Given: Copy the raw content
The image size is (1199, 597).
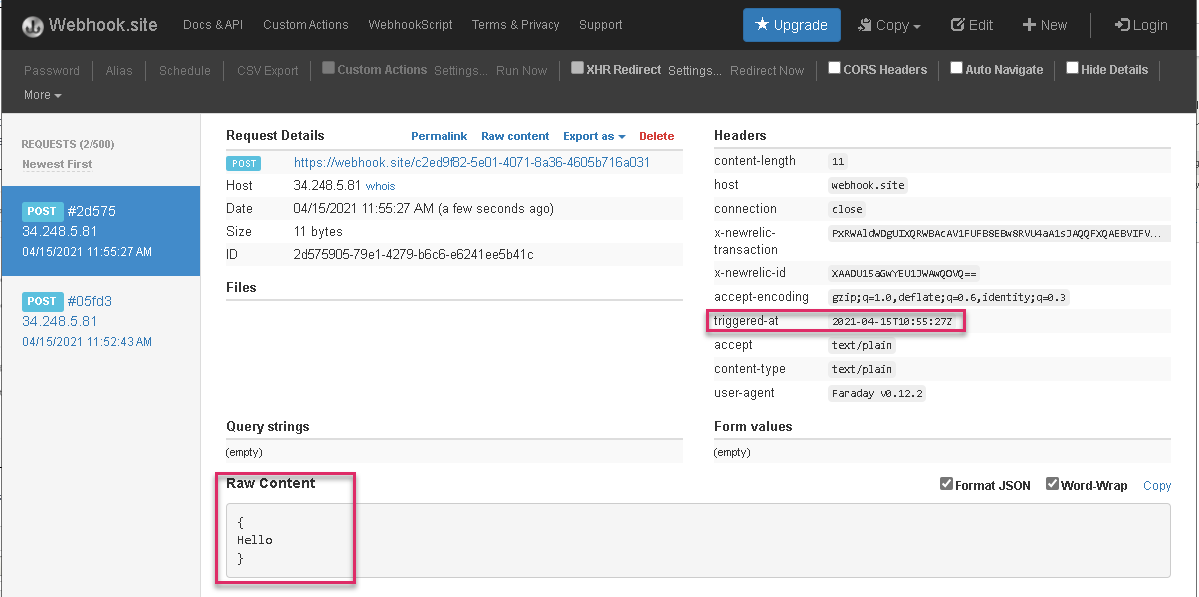Looking at the screenshot, I should pyautogui.click(x=1156, y=486).
